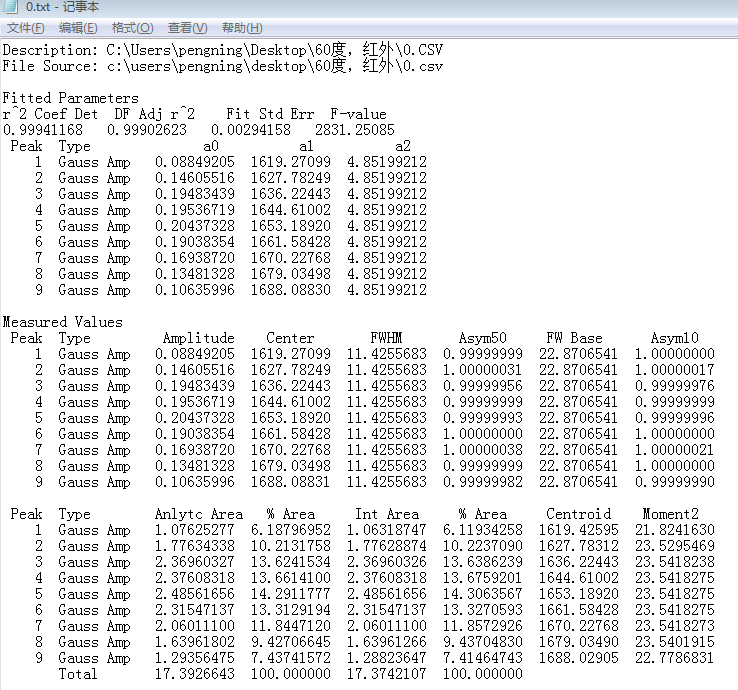Screen dimensions: 738x690
Task: Click Moment2 value 22.7786831
Action: (x=674, y=658)
